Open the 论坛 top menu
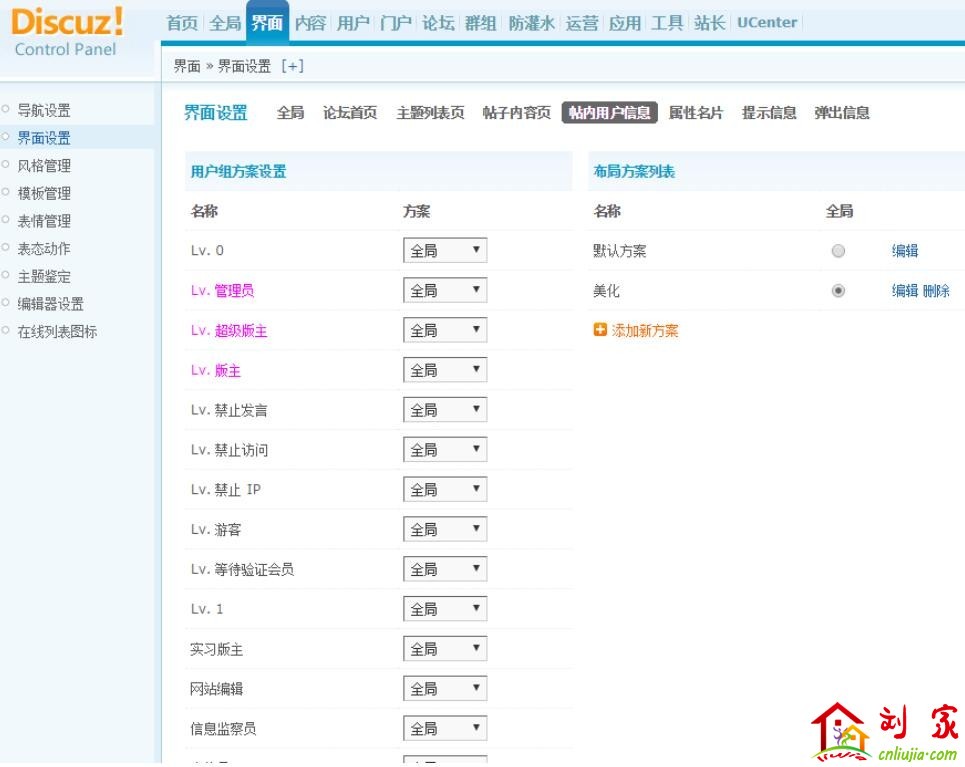The height and width of the screenshot is (767, 965). [x=437, y=23]
